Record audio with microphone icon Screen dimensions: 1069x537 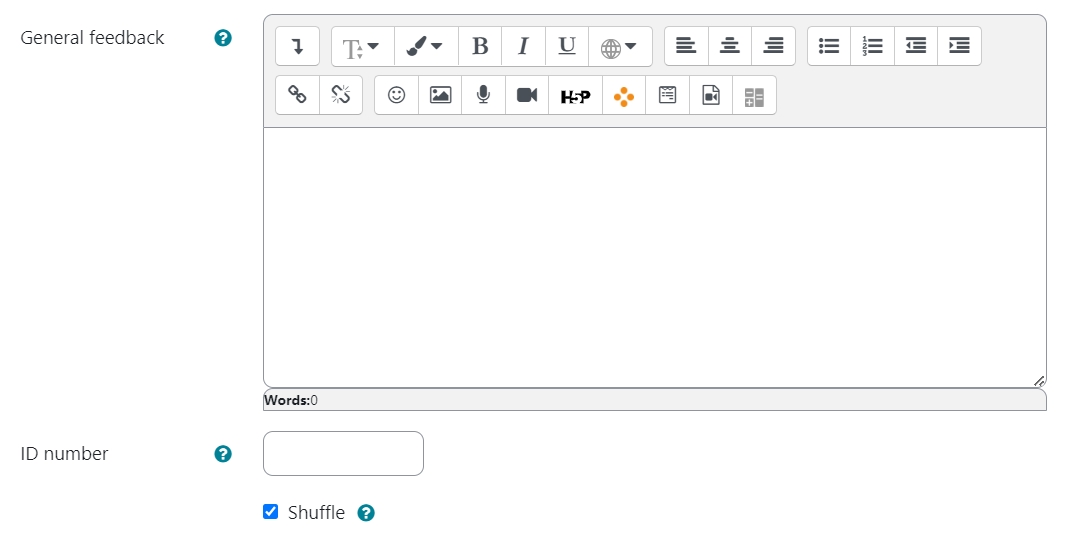click(x=483, y=95)
